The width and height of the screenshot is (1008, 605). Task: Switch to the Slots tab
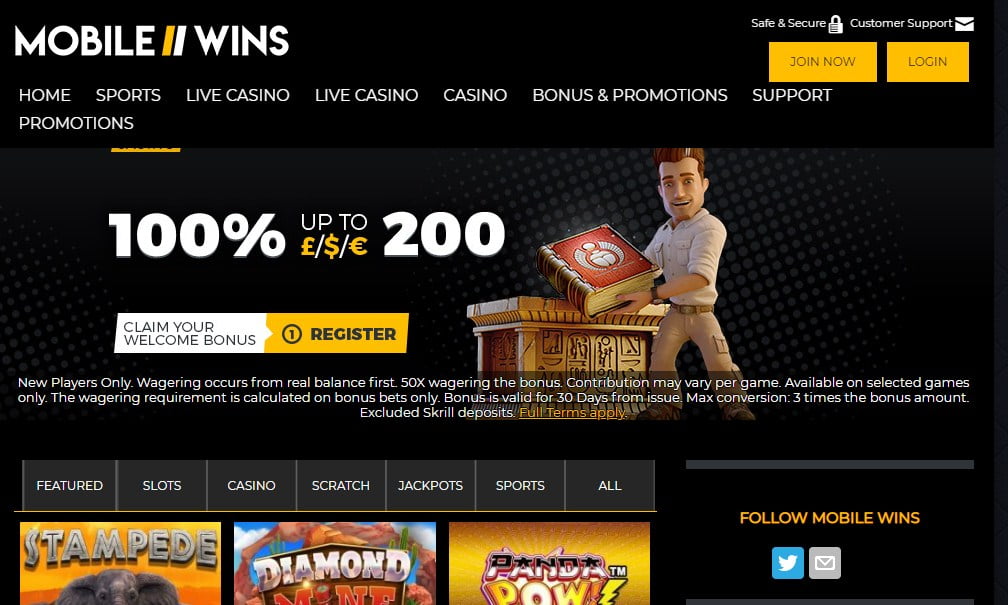pyautogui.click(x=162, y=485)
